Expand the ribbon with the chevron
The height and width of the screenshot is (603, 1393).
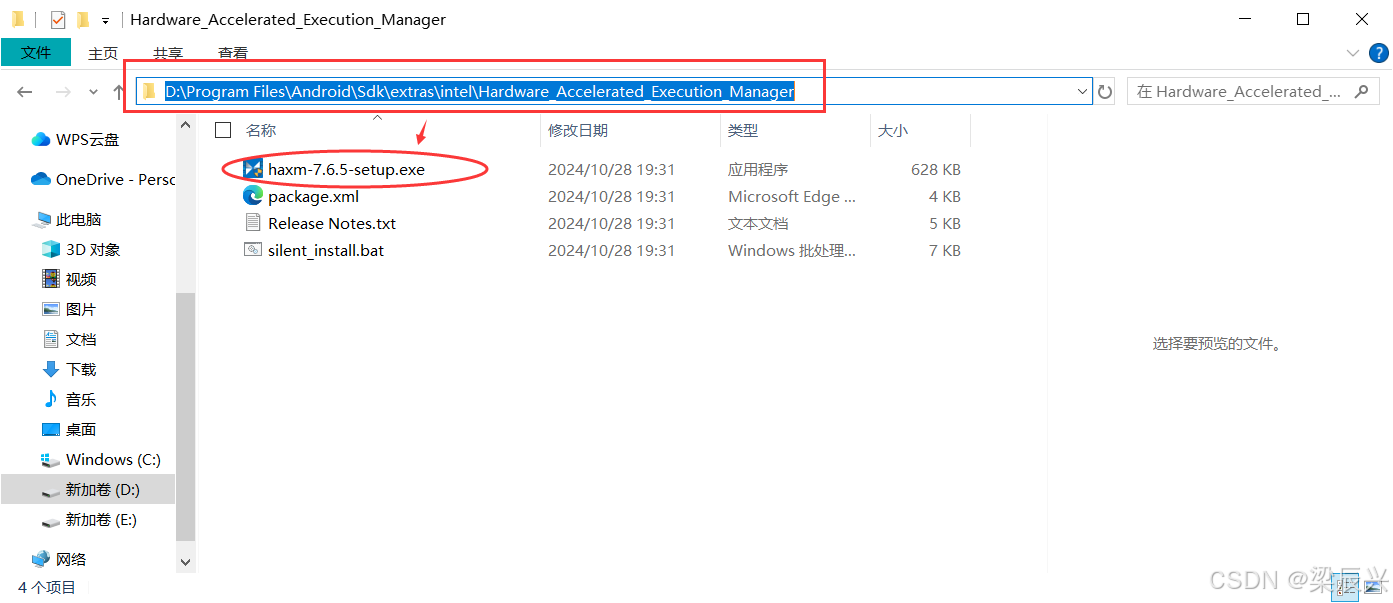[1352, 53]
